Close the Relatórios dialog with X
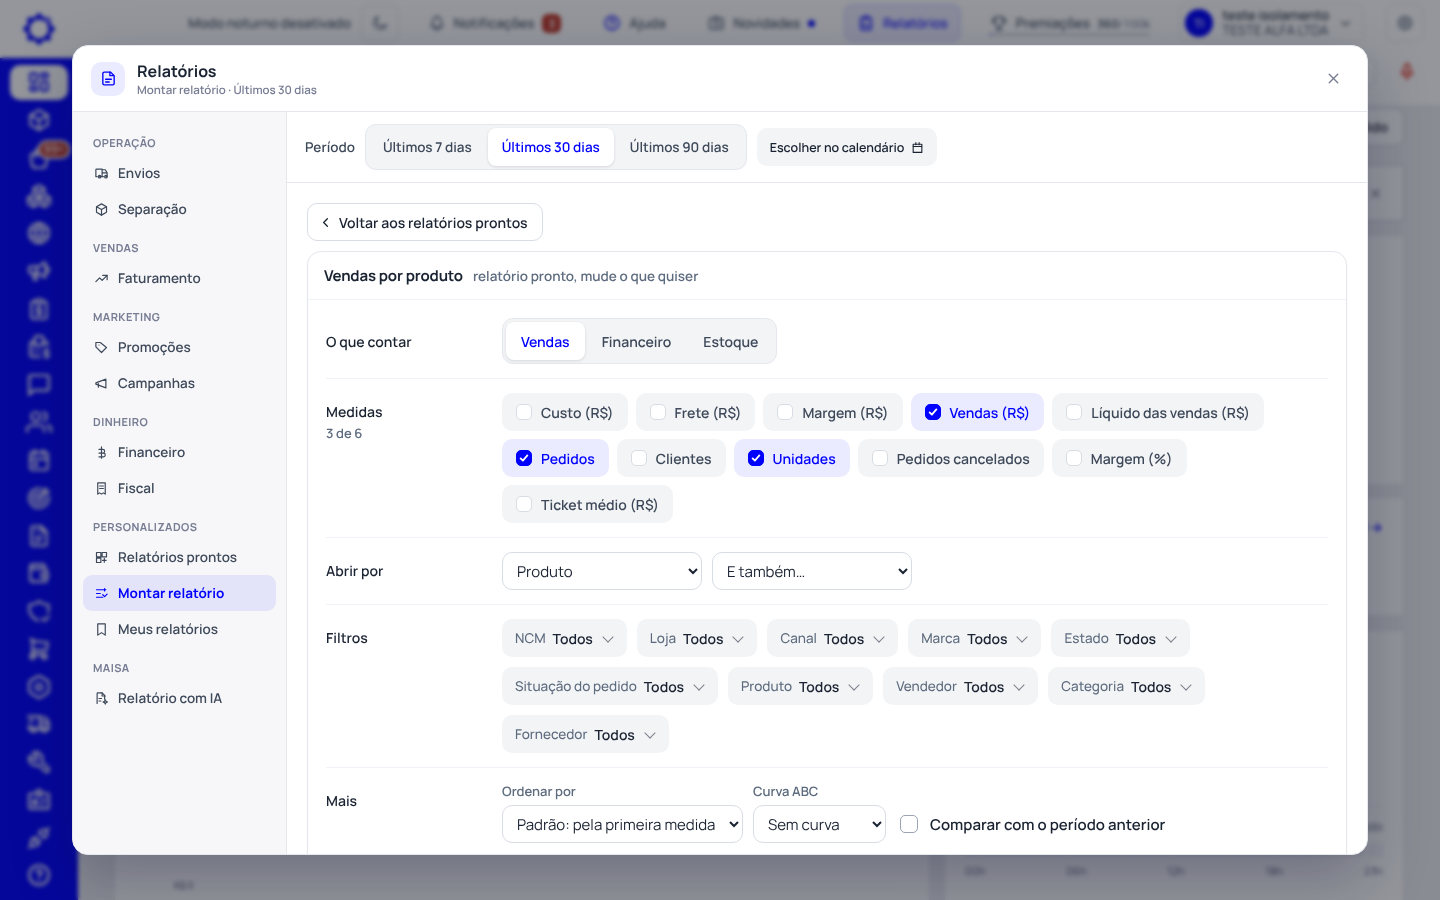 point(1333,79)
